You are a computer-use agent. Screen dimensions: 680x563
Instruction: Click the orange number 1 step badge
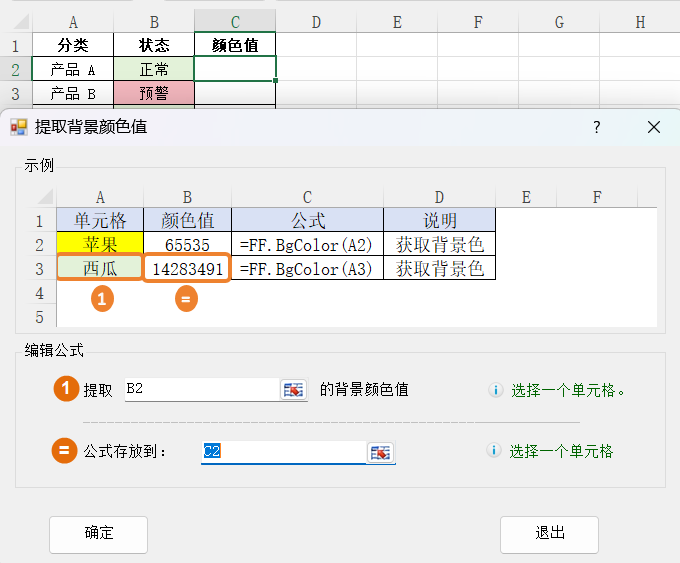point(66,390)
